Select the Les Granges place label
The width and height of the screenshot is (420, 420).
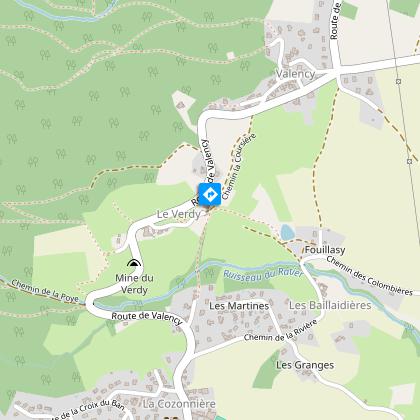305,365
